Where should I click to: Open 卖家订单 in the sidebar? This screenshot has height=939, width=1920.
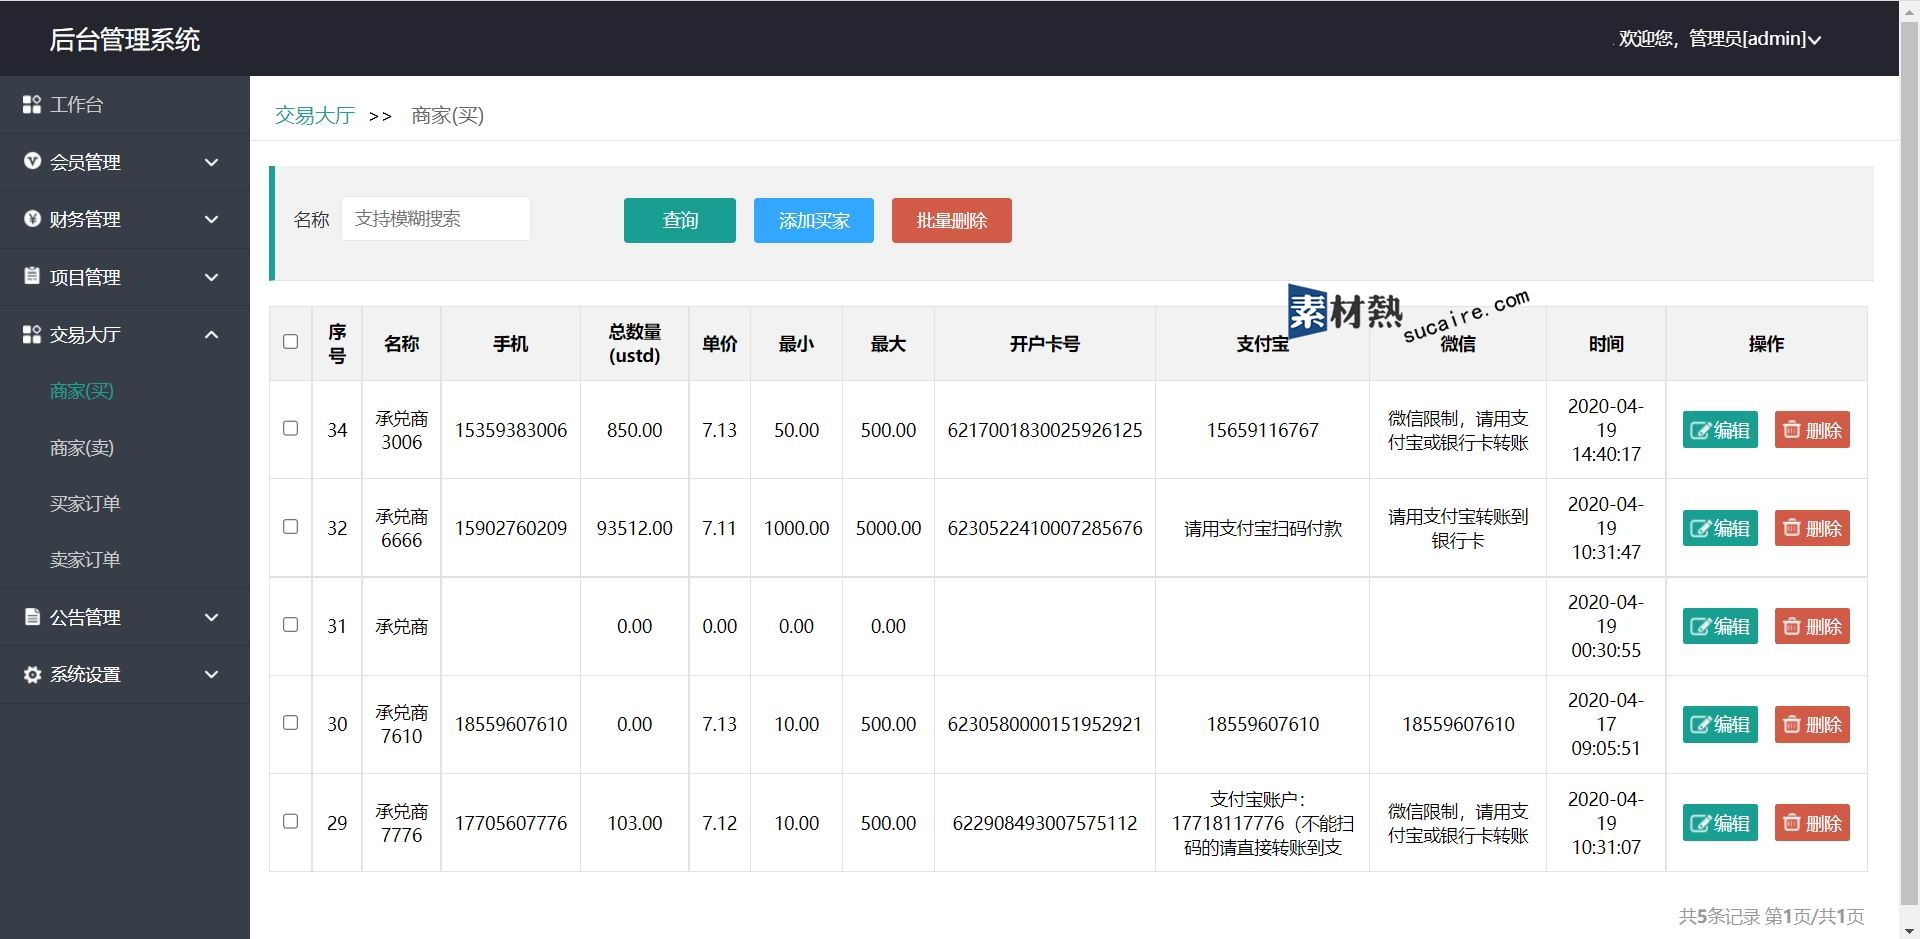(85, 559)
